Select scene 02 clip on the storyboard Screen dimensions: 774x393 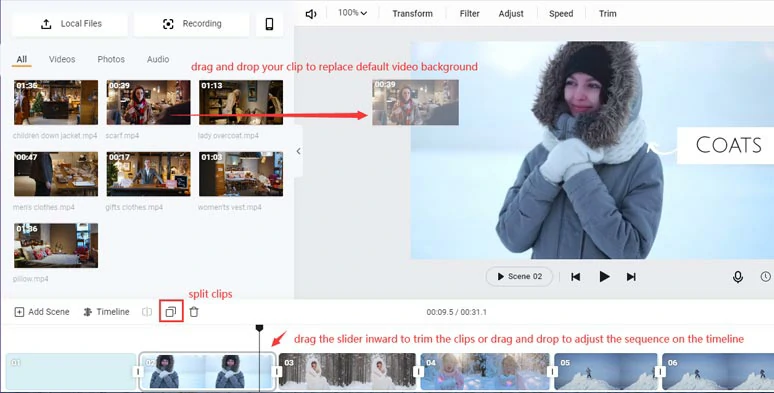pyautogui.click(x=207, y=371)
